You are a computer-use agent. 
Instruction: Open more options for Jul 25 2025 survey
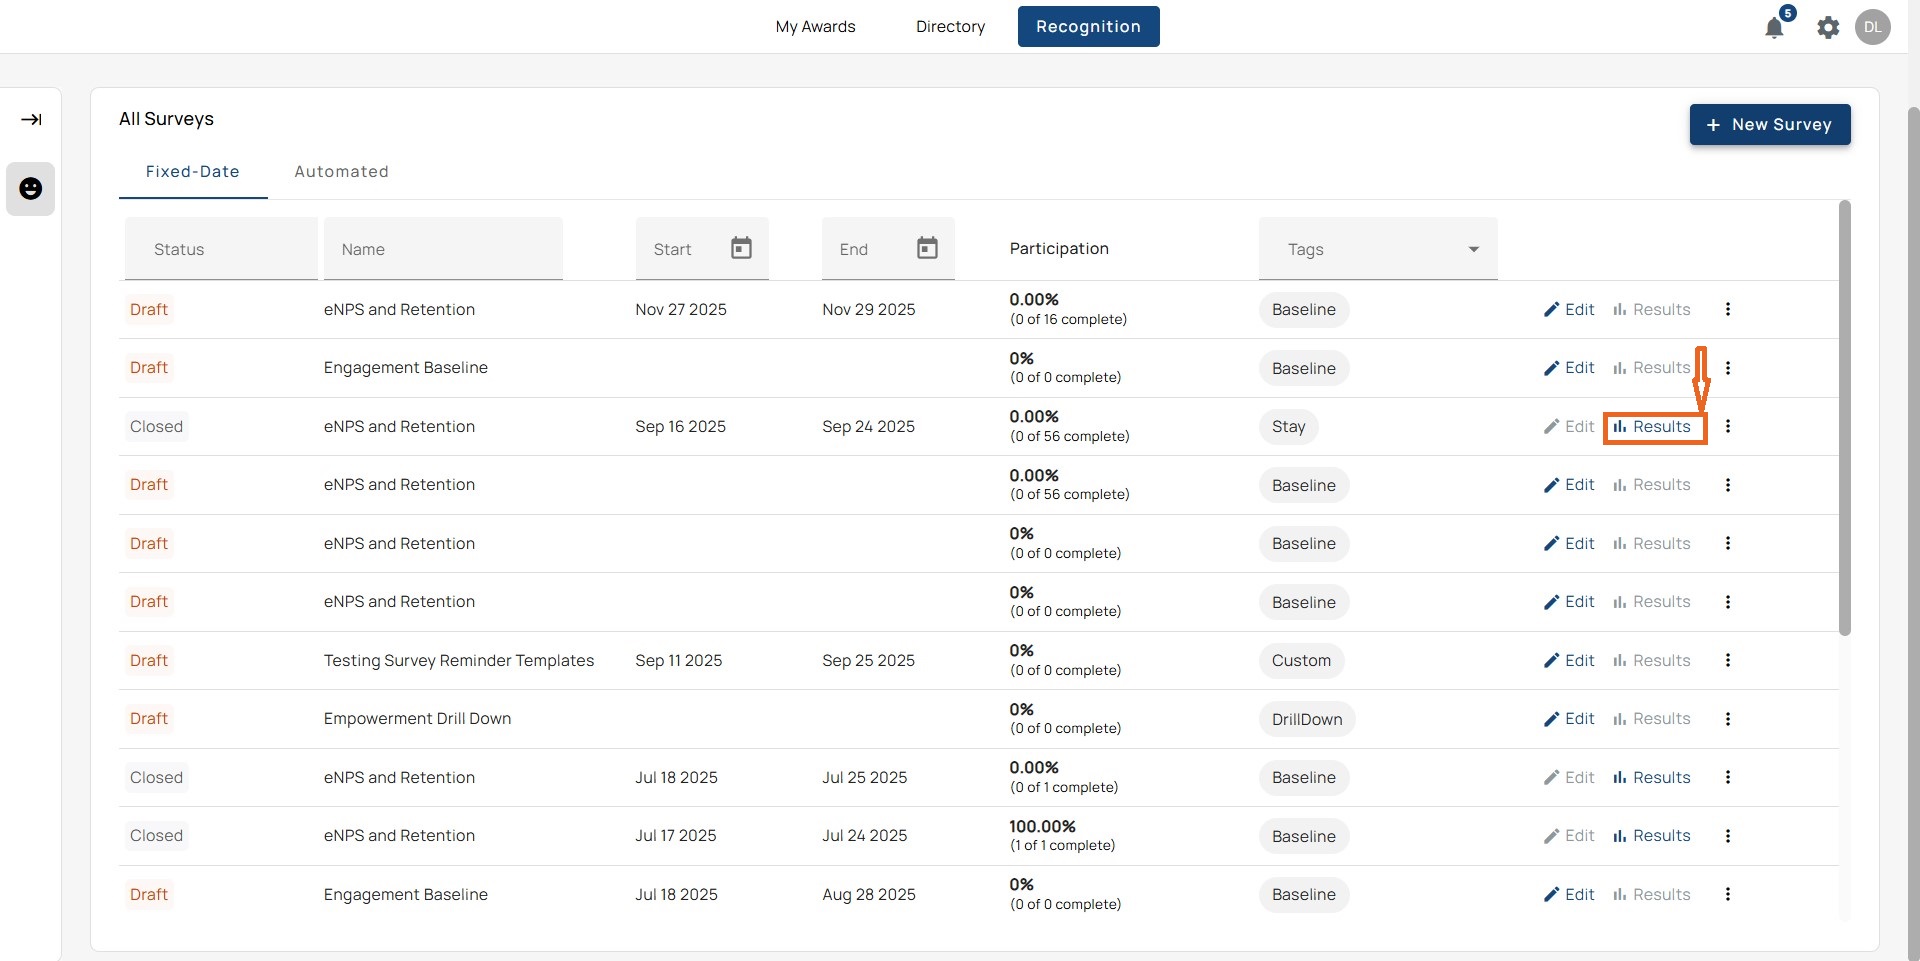(x=1727, y=777)
